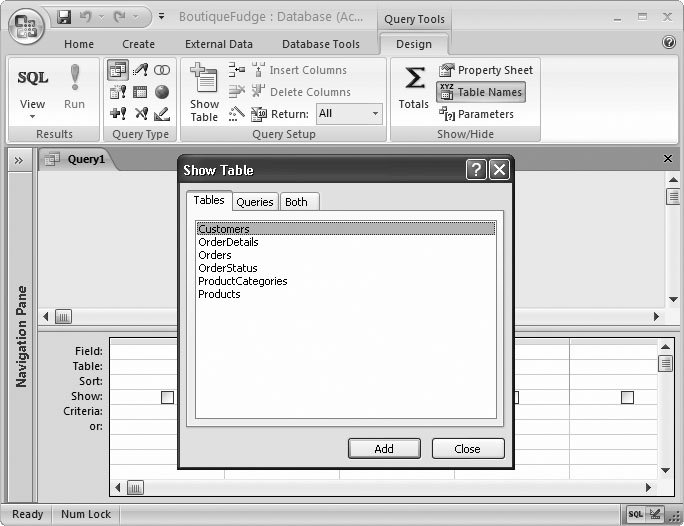Select the Products table

pos(346,294)
